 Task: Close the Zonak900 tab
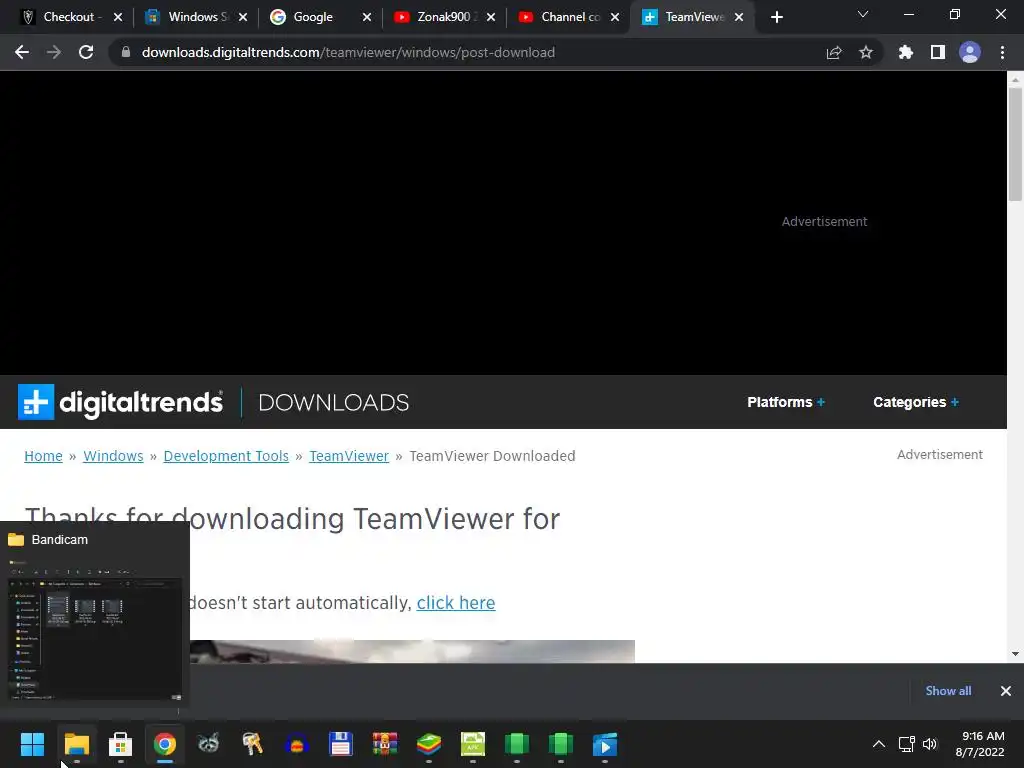(491, 17)
